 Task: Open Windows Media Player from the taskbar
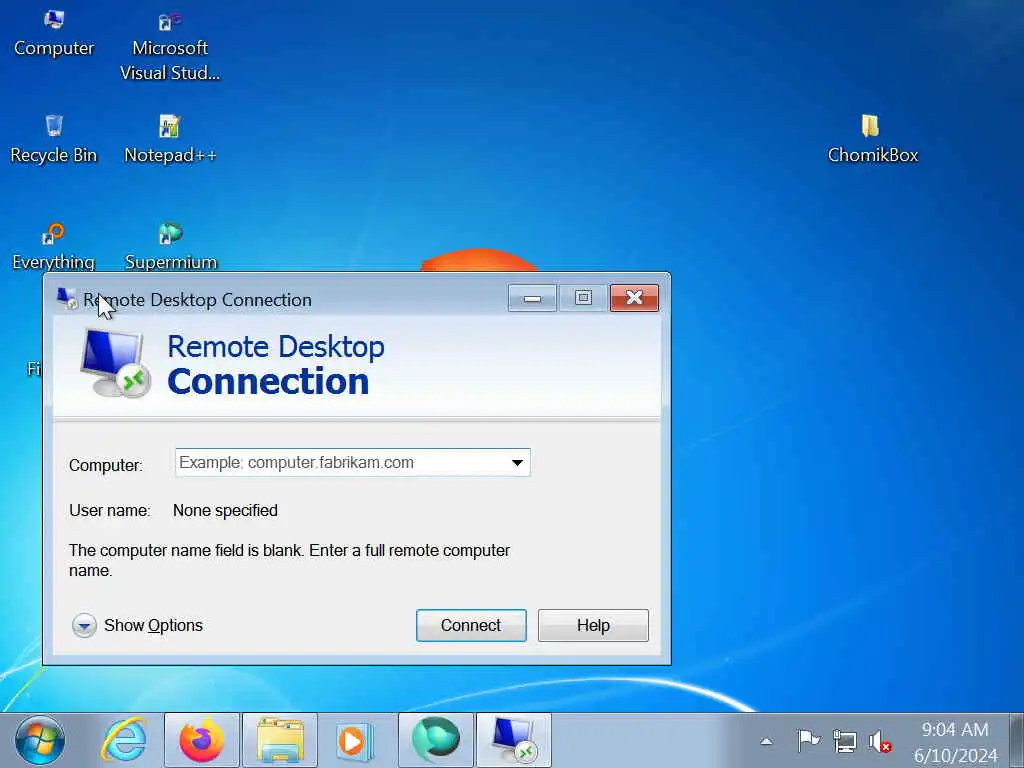[356, 741]
